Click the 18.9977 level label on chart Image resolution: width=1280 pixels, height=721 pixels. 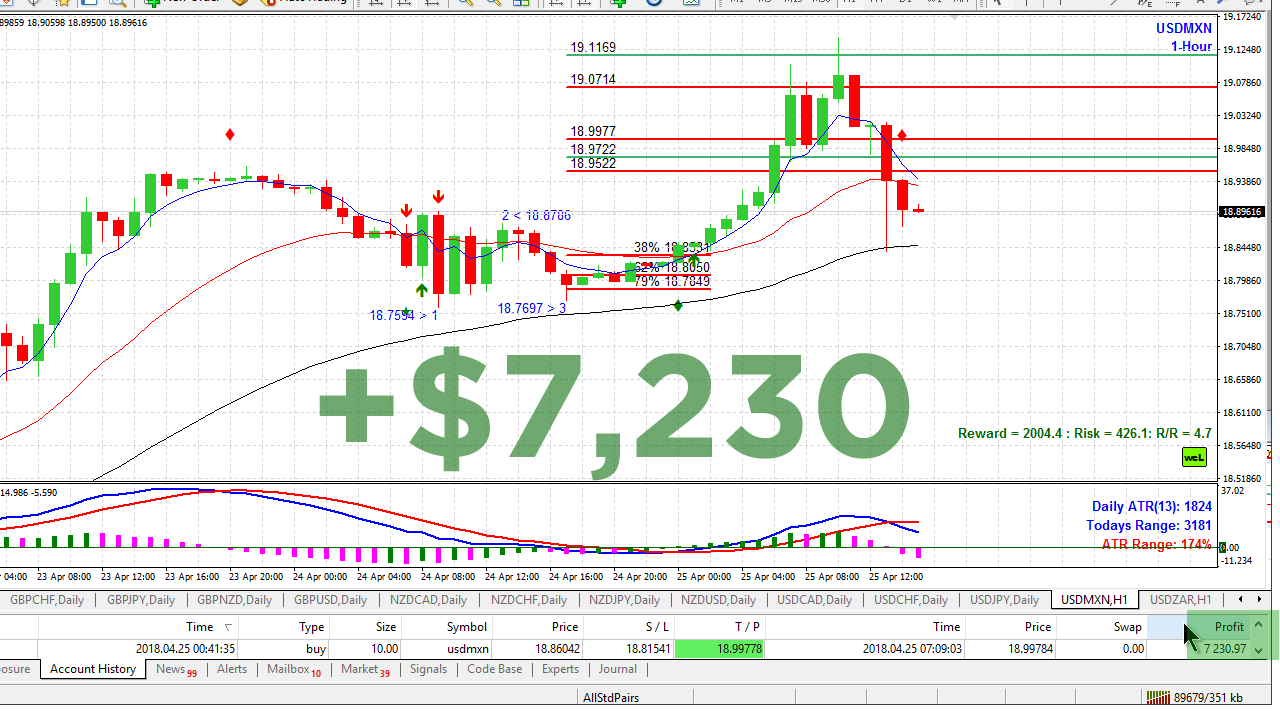(593, 131)
